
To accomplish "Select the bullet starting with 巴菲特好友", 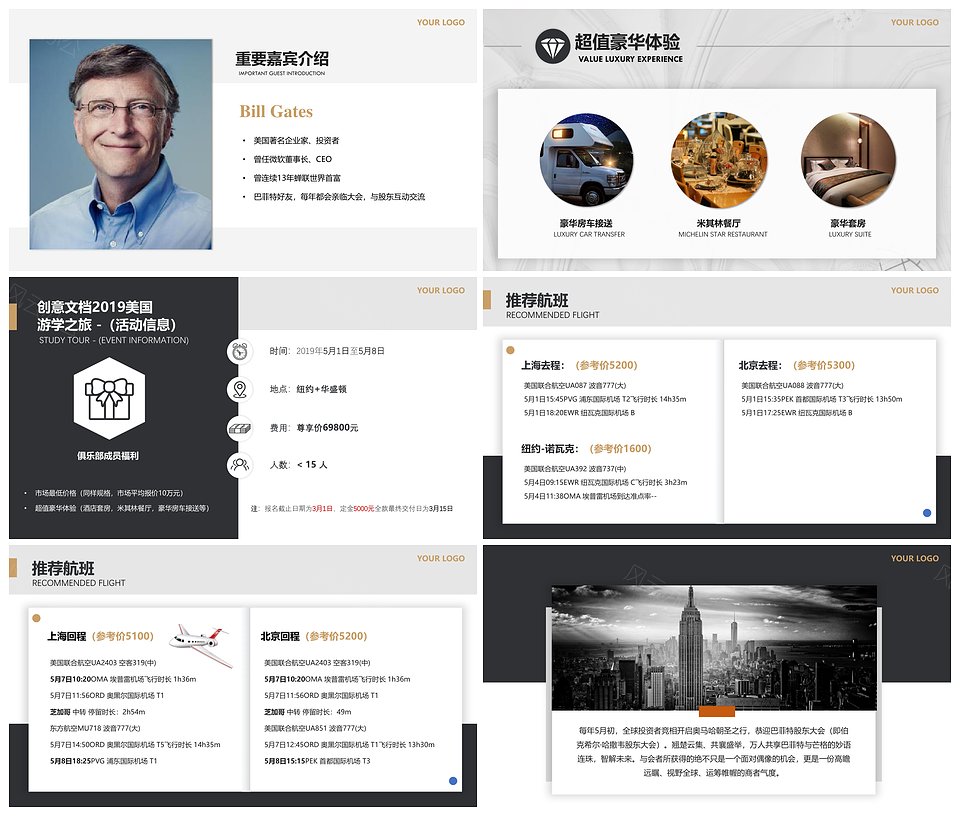I will (x=339, y=197).
